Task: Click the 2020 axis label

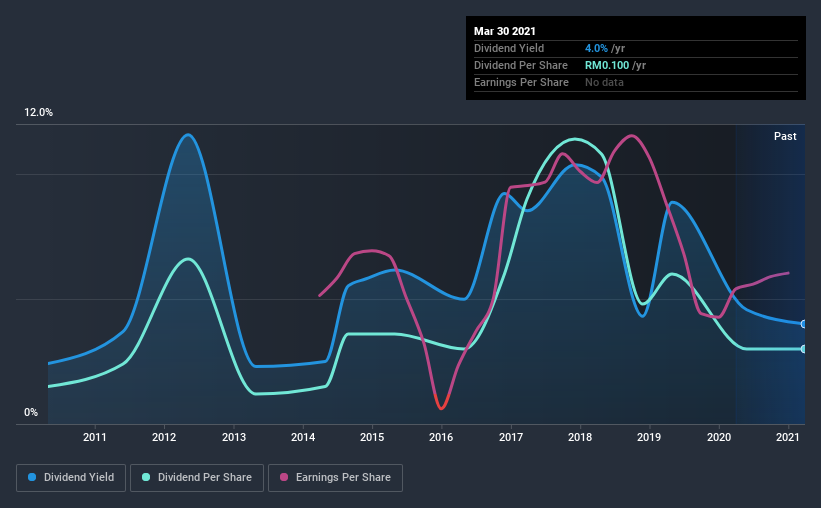Action: 719,437
